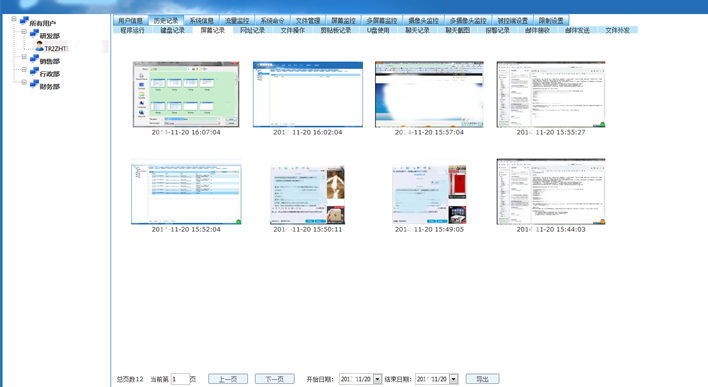Image resolution: width=708 pixels, height=387 pixels.
Task: Click the 销售部 department computer icon
Action: point(34,59)
